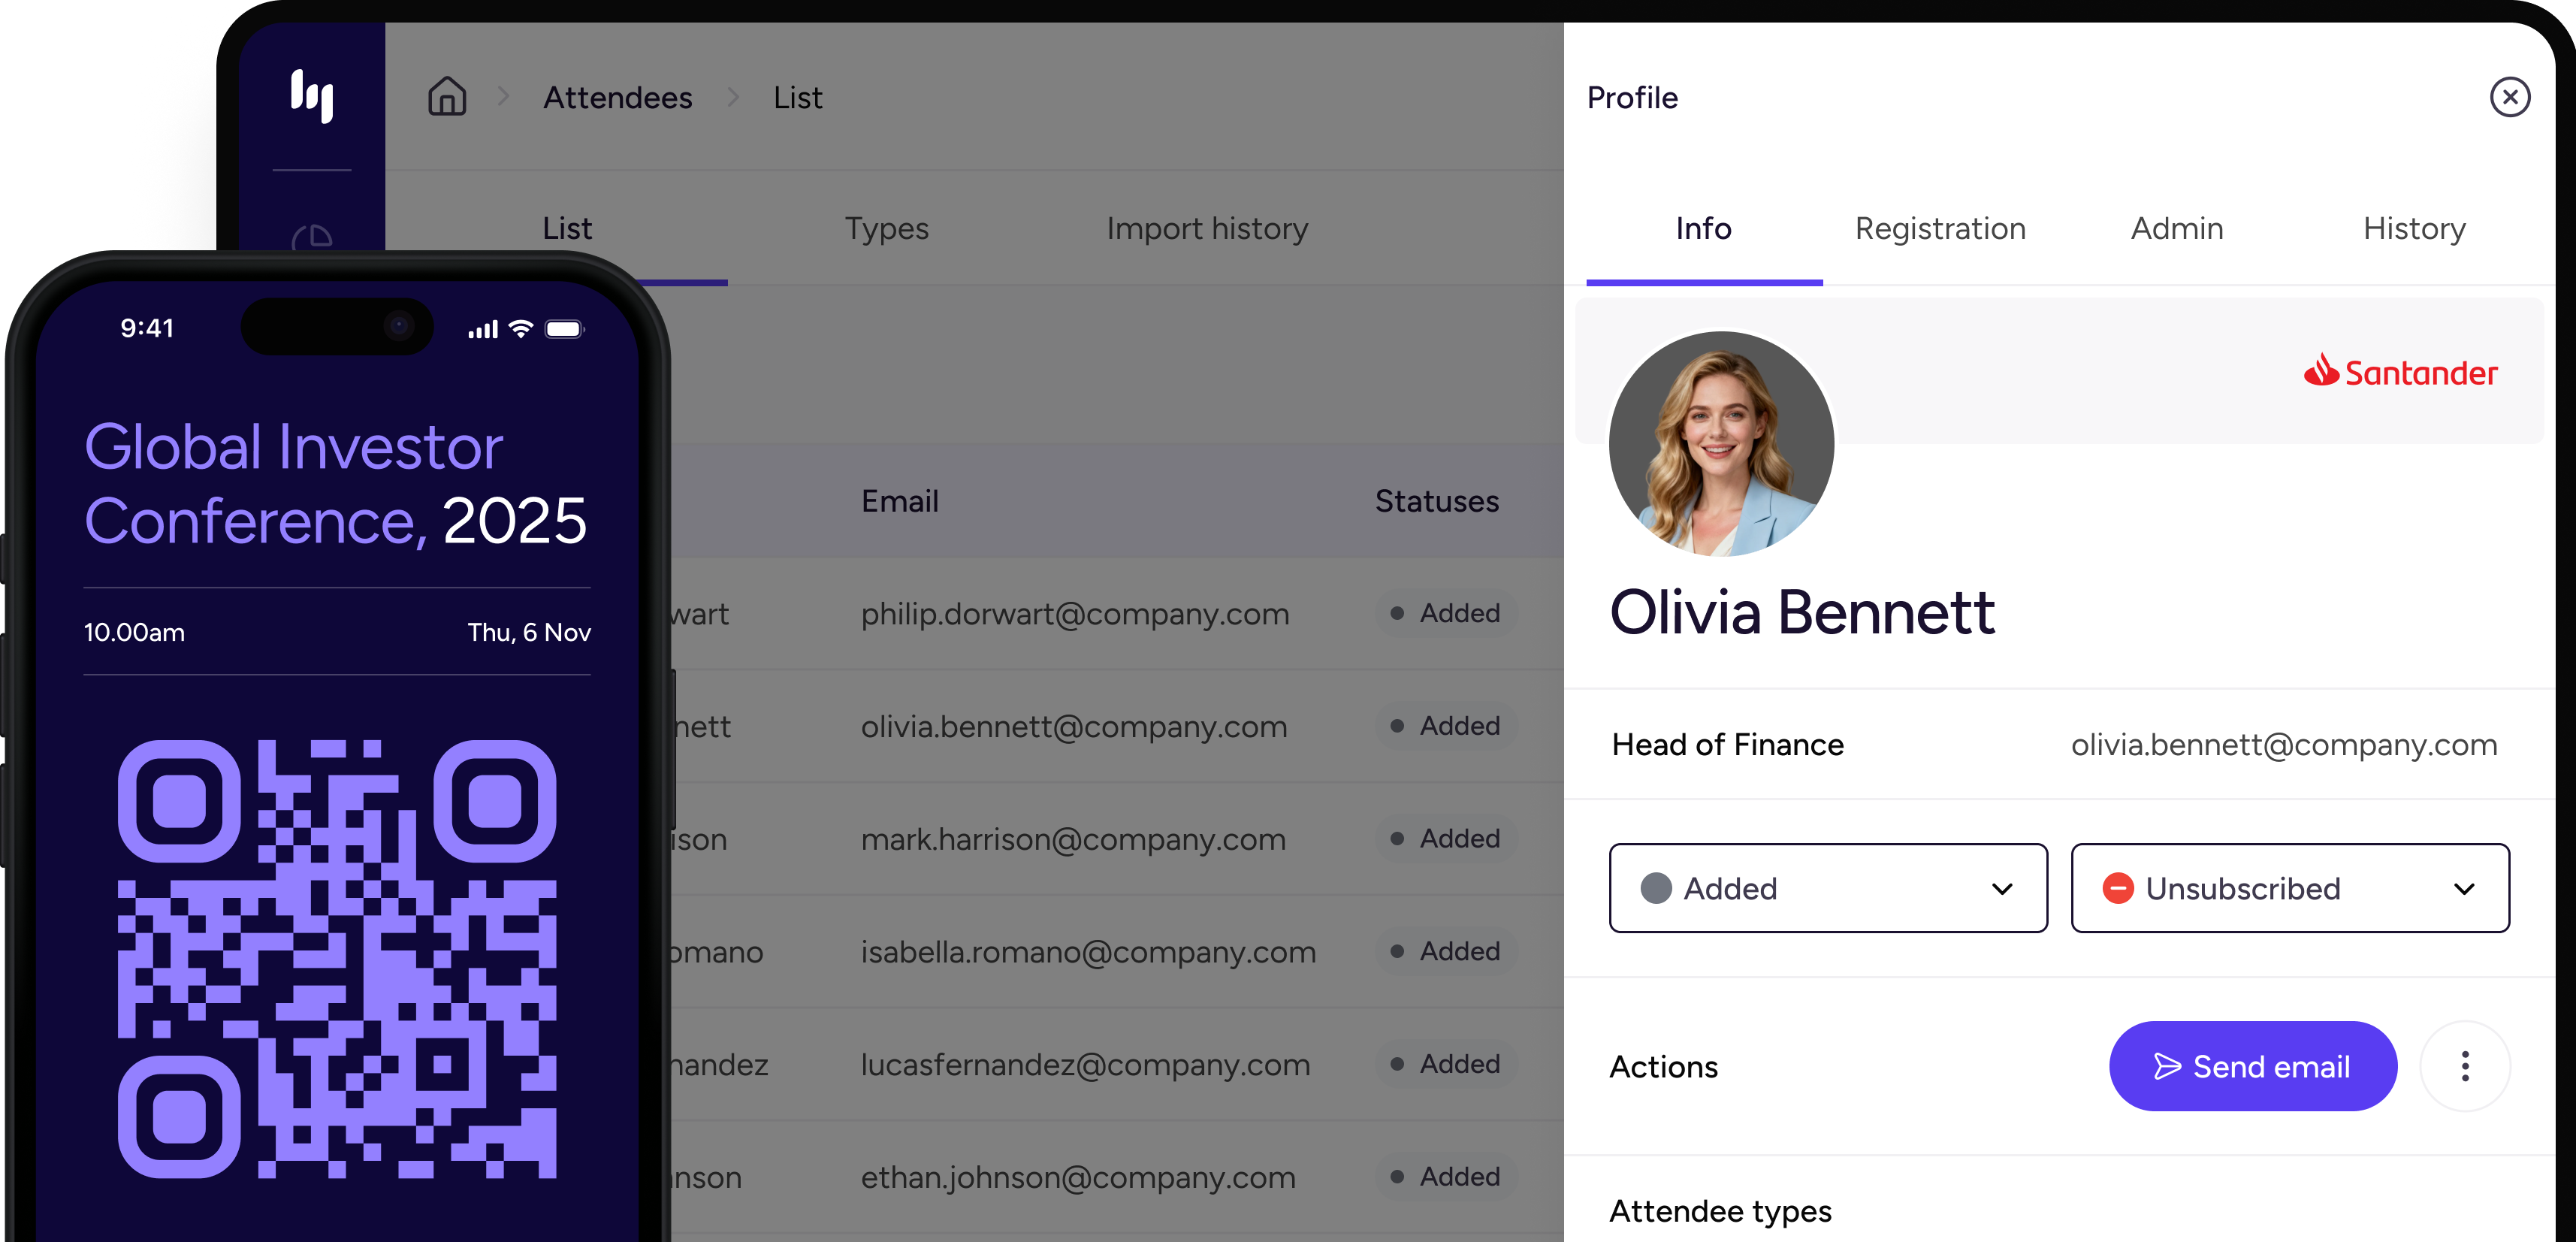Switch to the Registration tab

coord(1940,229)
